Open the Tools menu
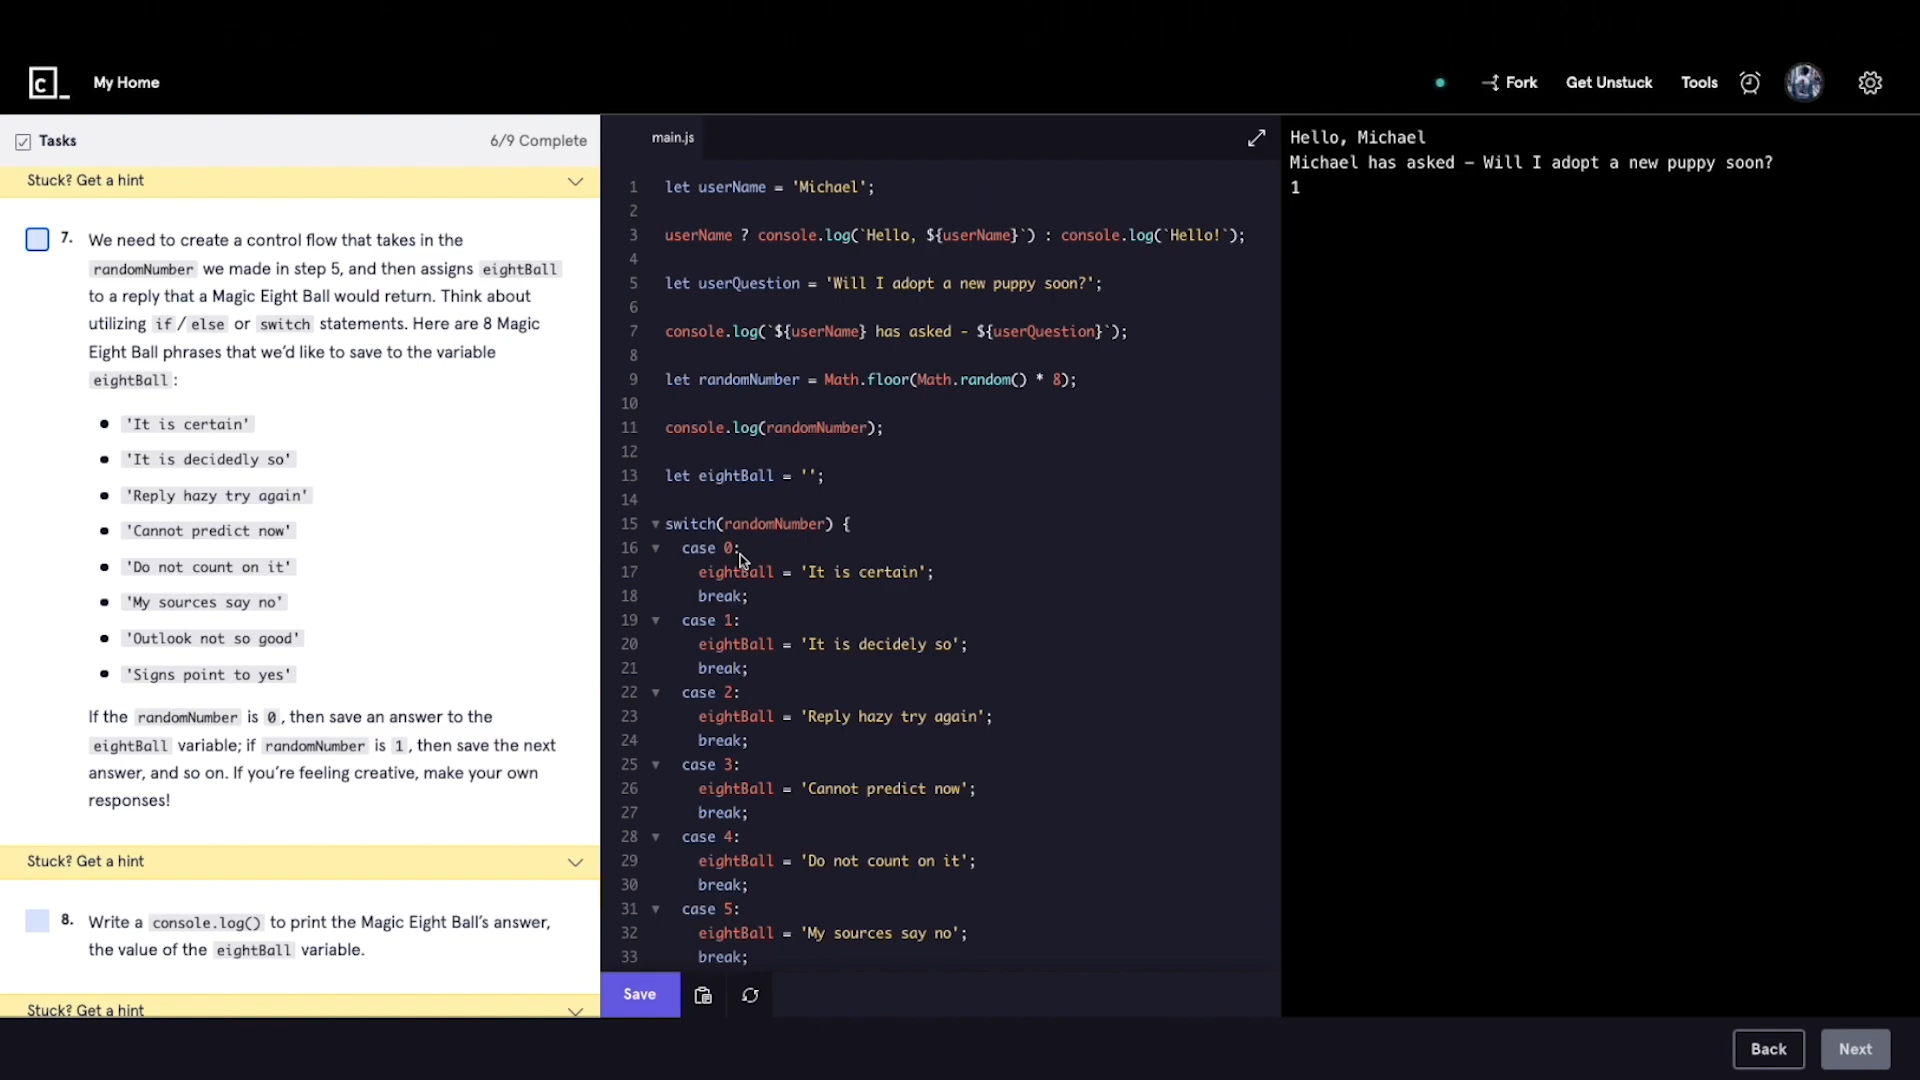 coord(1698,83)
